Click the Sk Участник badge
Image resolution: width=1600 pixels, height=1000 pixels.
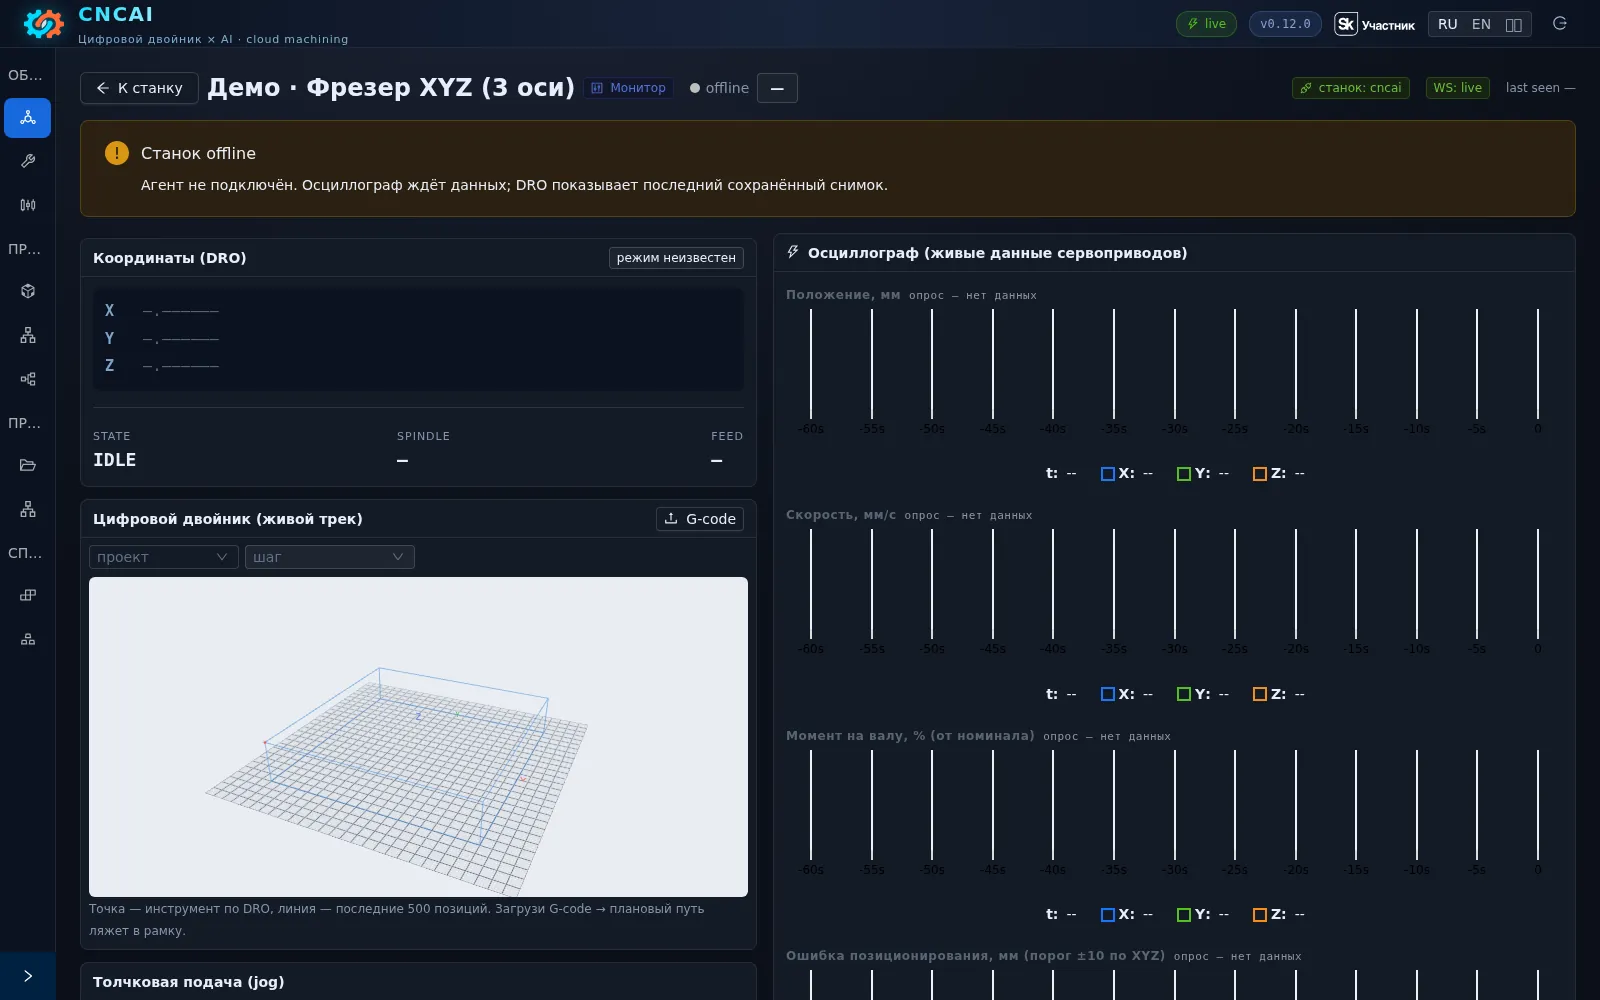tap(1375, 24)
